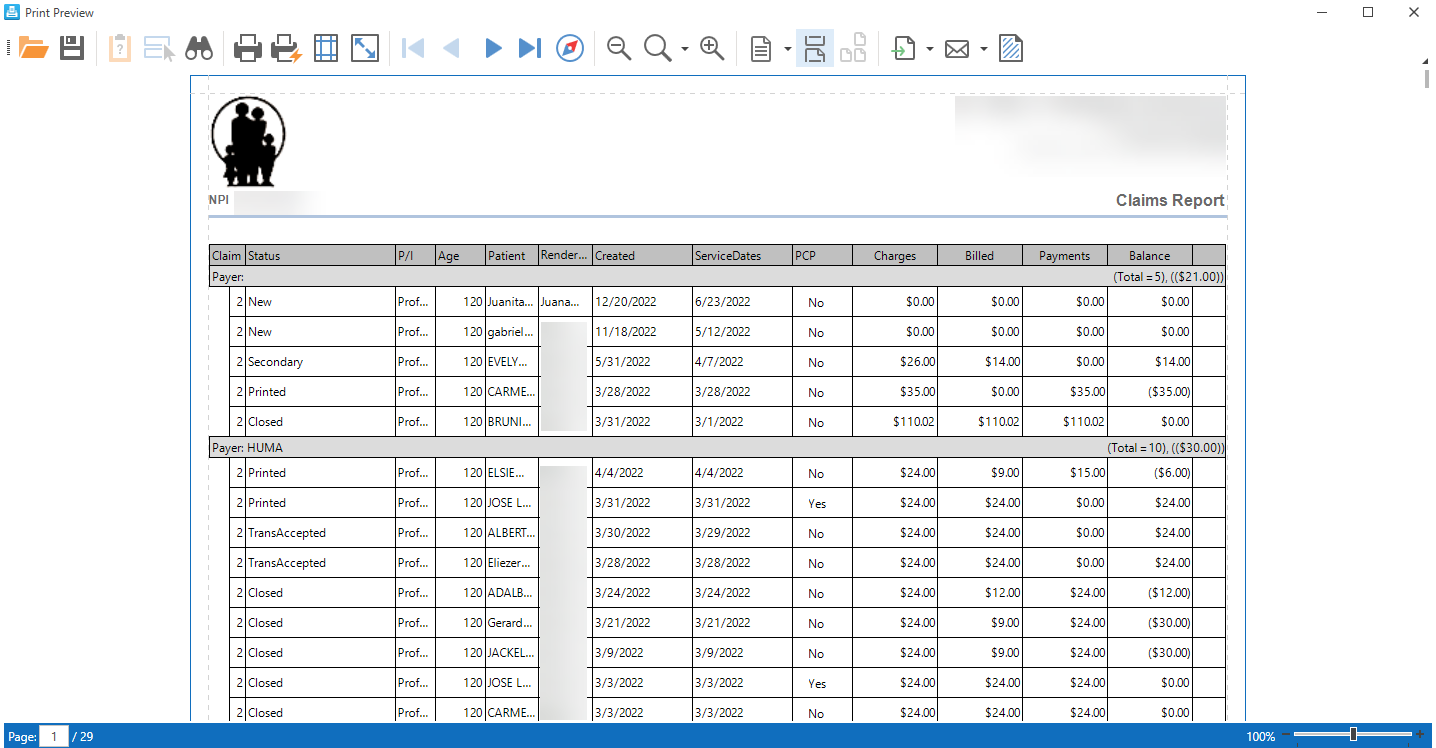Viewport: 1436px width, 748px height.
Task: Toggle the navigation pane compass icon
Action: (570, 48)
